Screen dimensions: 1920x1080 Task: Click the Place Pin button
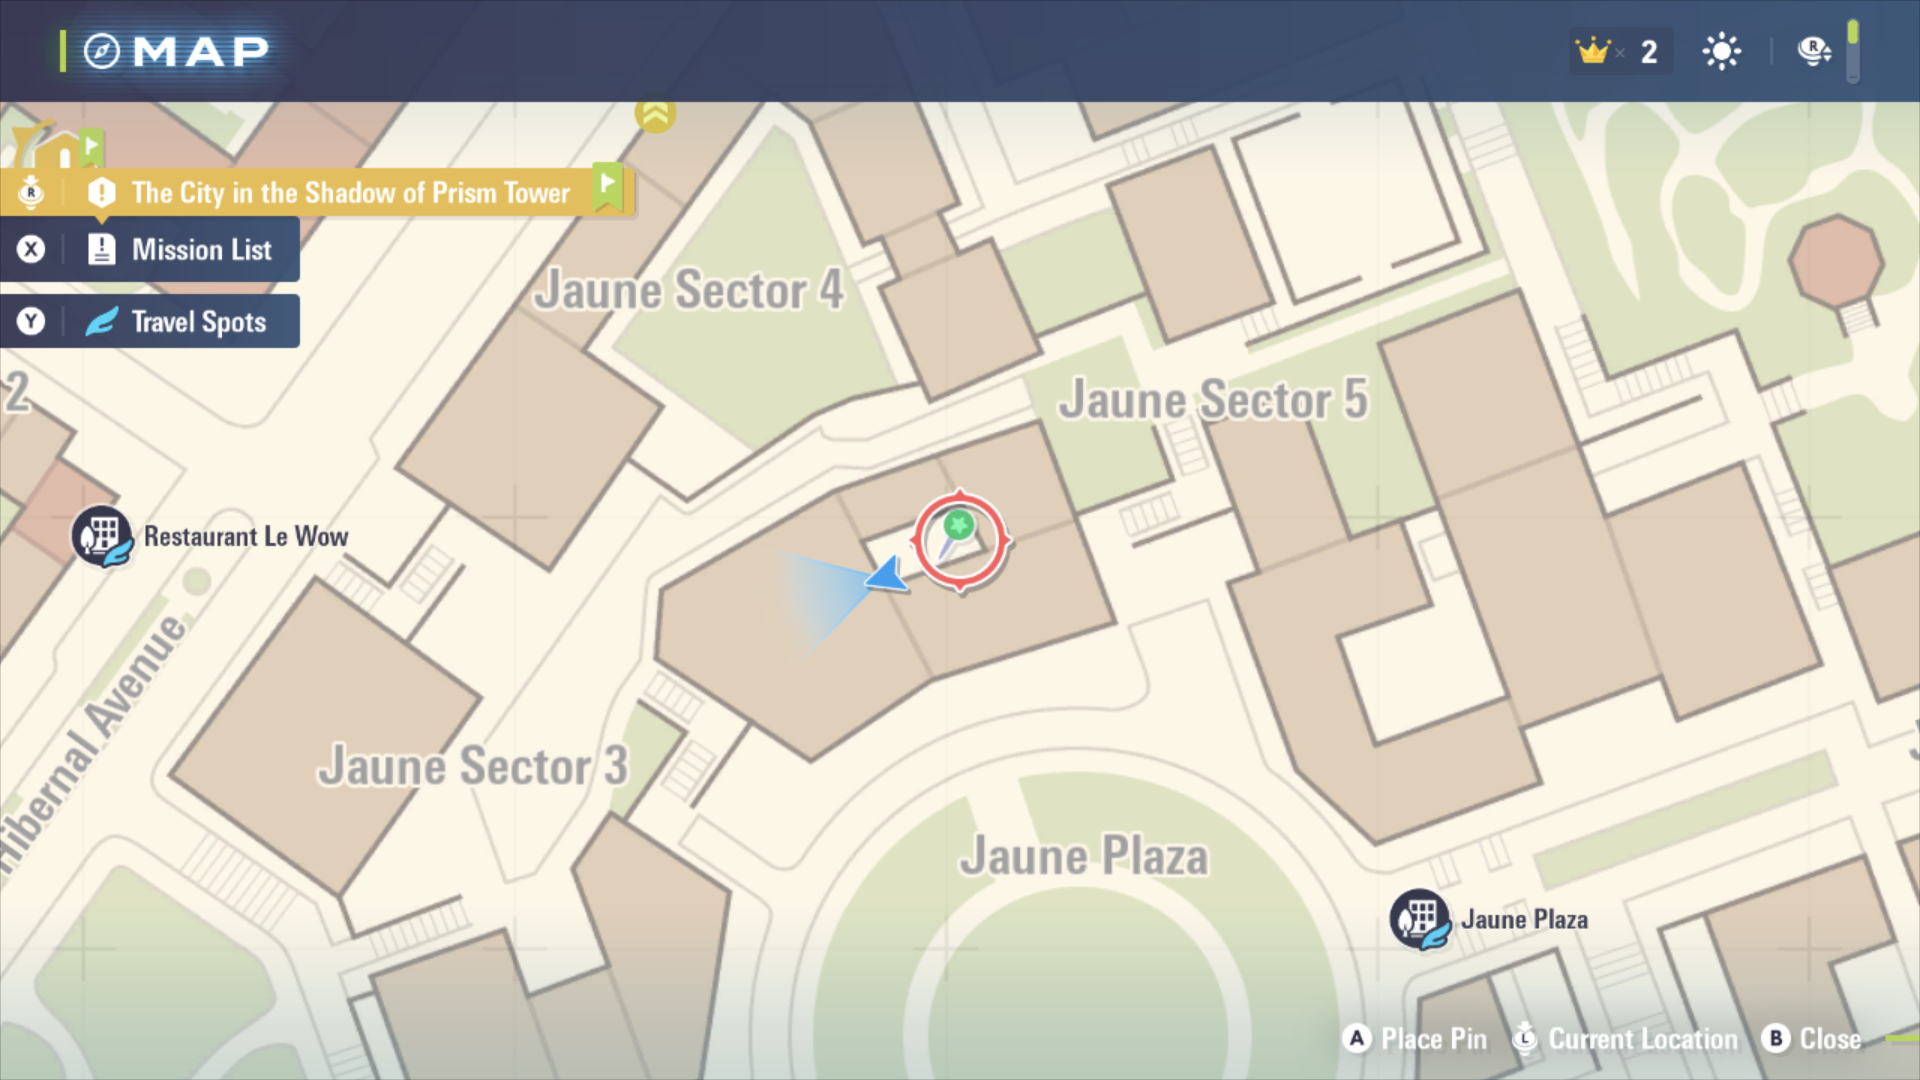(1415, 1039)
